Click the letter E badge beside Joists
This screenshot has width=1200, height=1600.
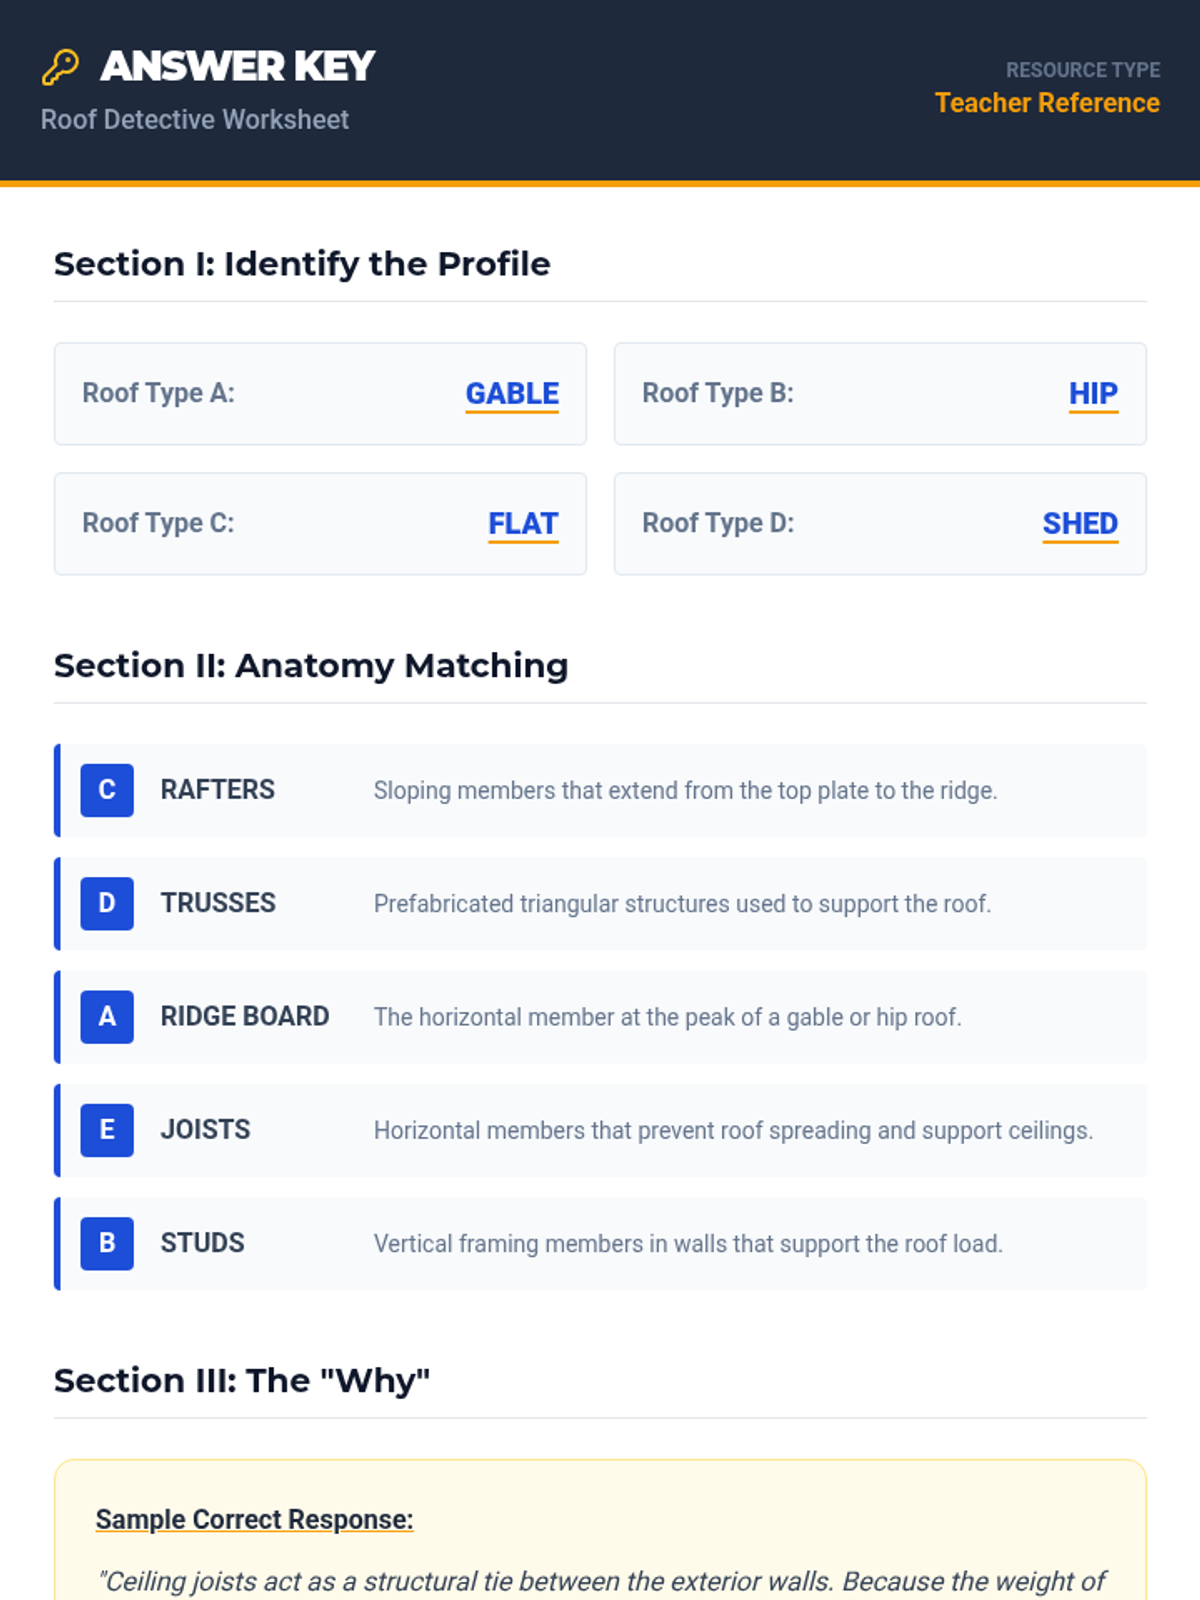pos(107,1130)
